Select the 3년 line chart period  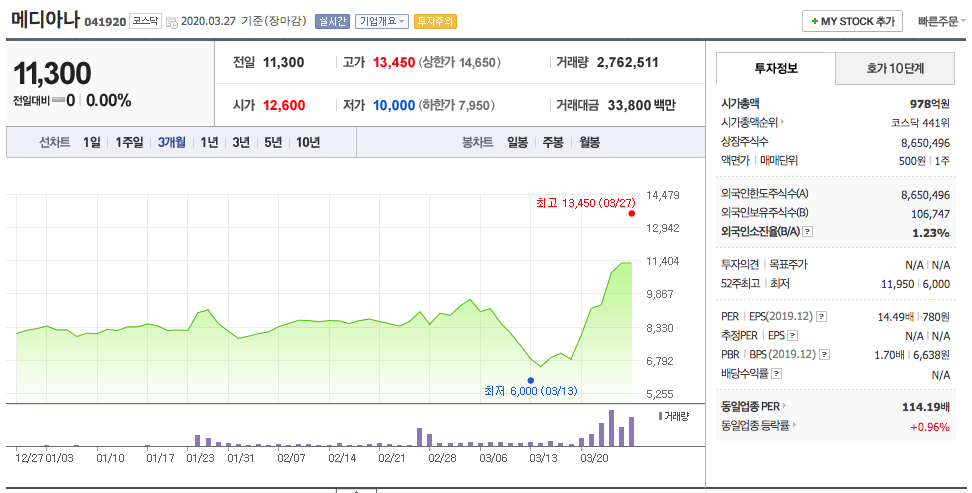[241, 143]
